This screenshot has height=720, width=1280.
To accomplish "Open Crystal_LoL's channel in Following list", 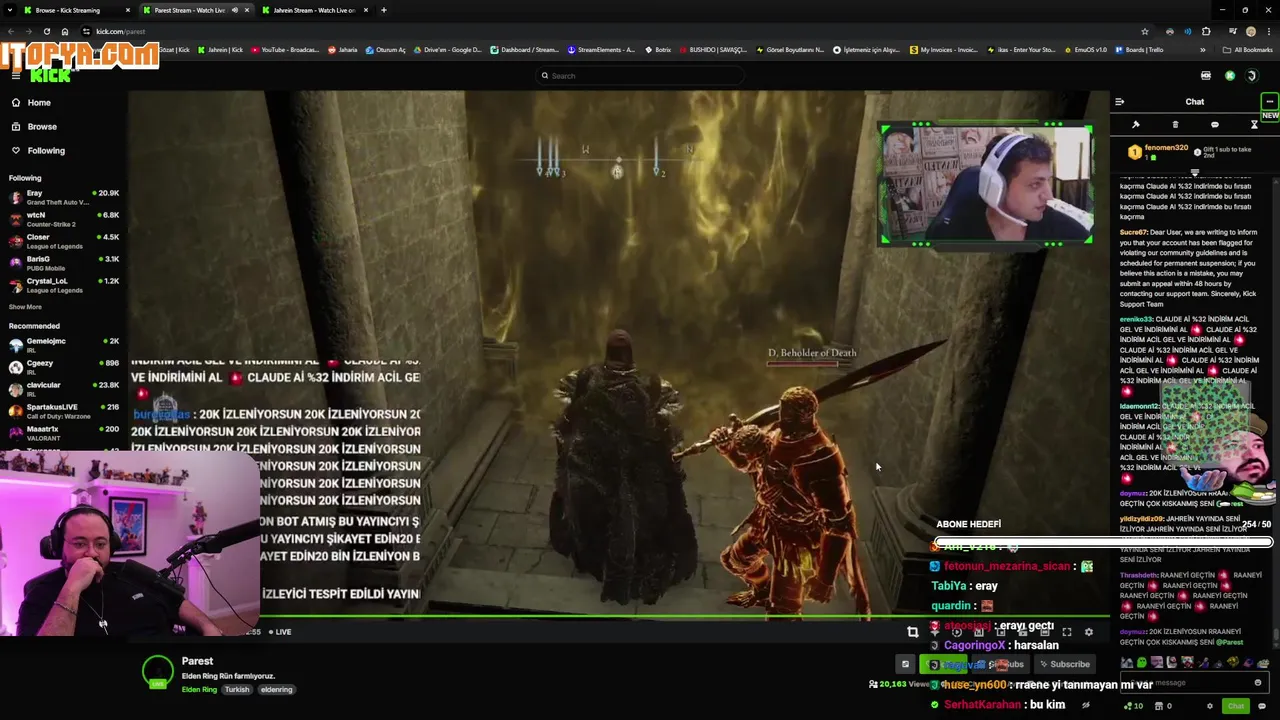I will (x=63, y=285).
